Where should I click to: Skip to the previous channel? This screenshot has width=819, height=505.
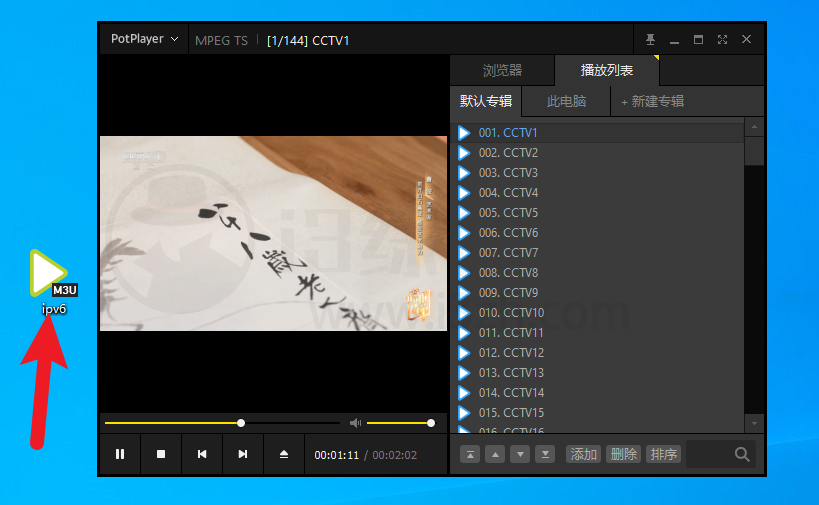pos(202,454)
